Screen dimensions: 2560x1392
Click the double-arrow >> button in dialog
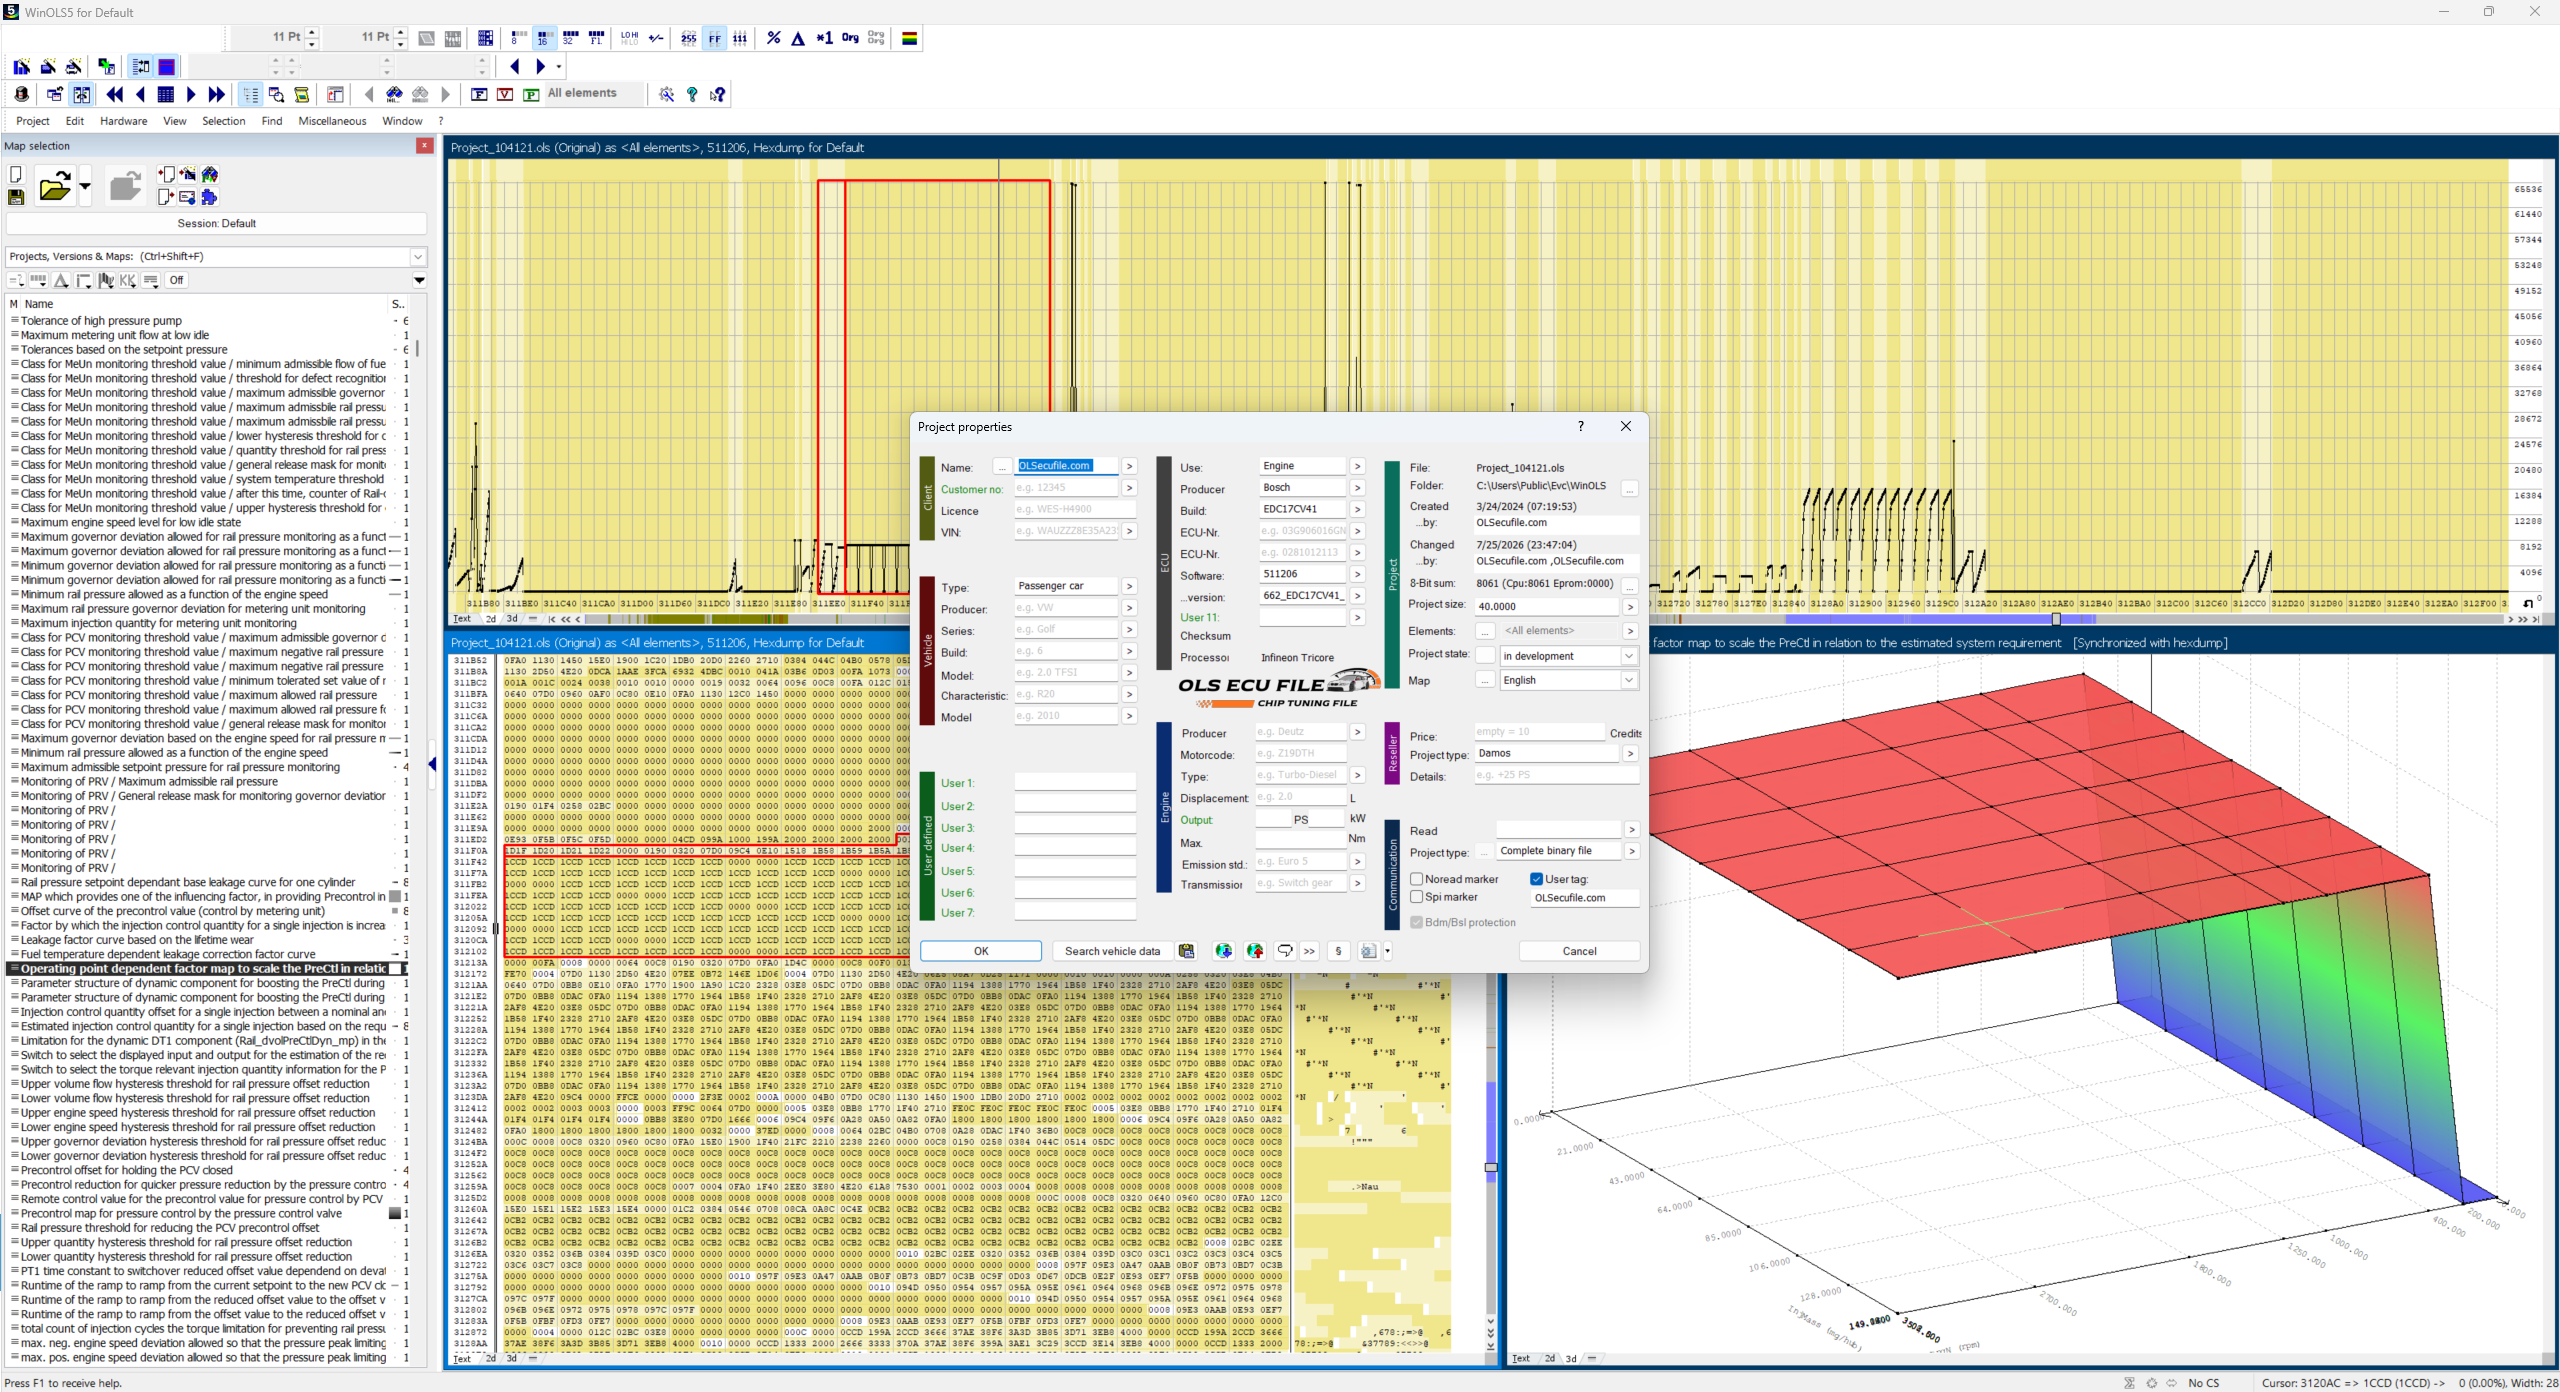coord(1310,951)
